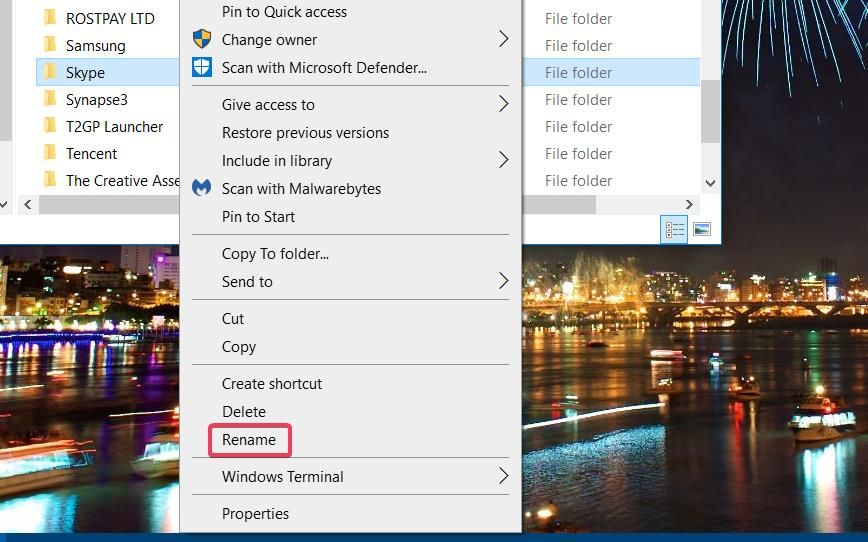Click the Samsung folder icon
The width and height of the screenshot is (868, 542).
click(50, 44)
